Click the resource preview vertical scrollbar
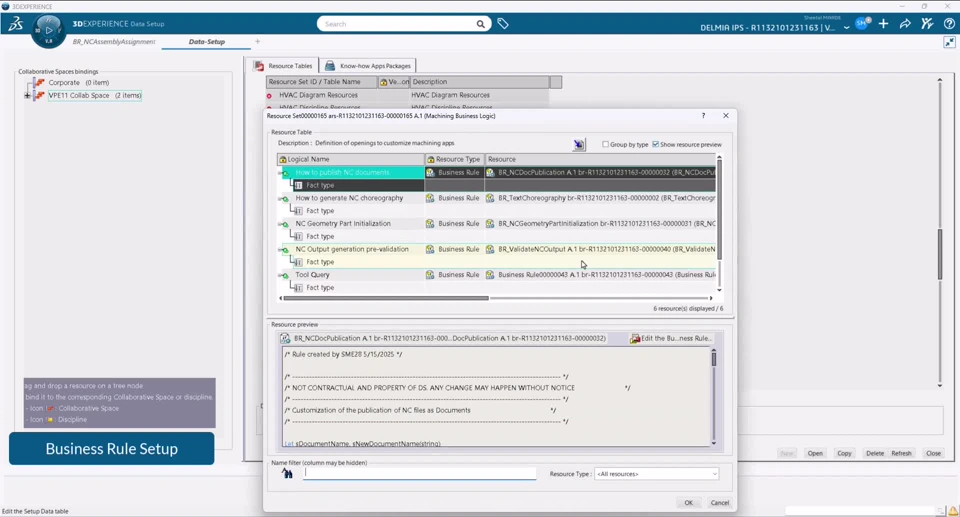This screenshot has width=960, height=517. coord(714,358)
